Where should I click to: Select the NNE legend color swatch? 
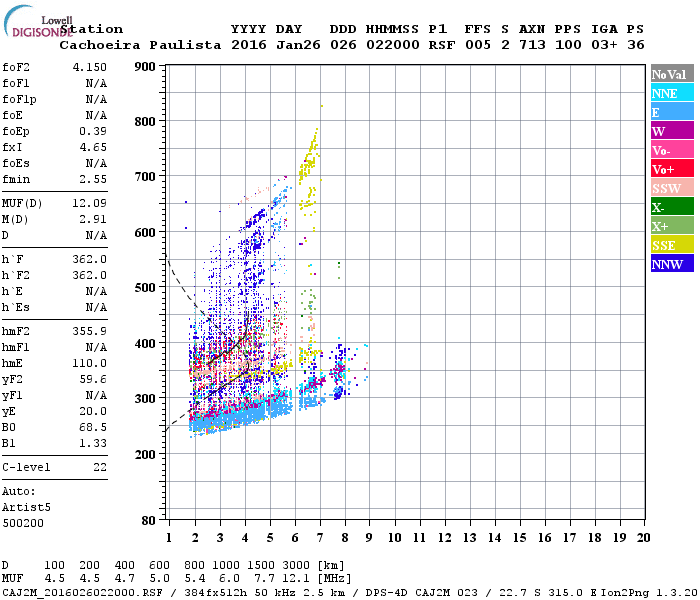point(672,93)
